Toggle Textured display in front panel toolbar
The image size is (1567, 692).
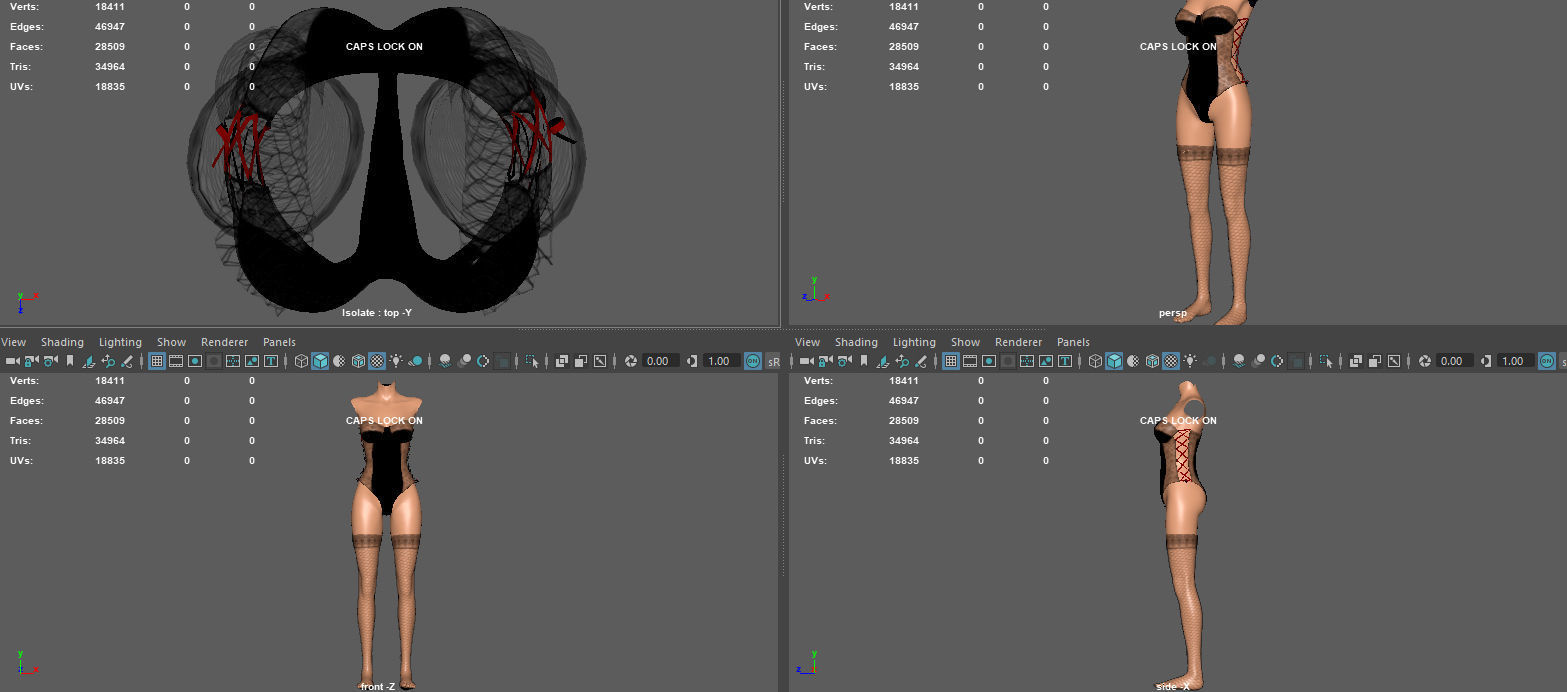pos(376,361)
